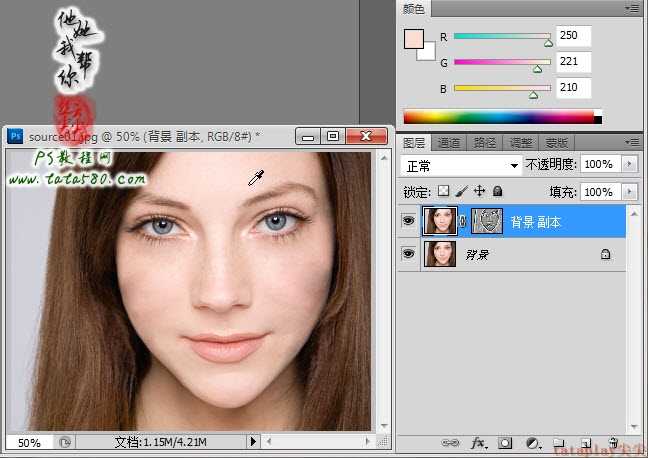Screen dimensions: 648x458
Task: Open the 不透明度 slider arrow
Action: (629, 164)
